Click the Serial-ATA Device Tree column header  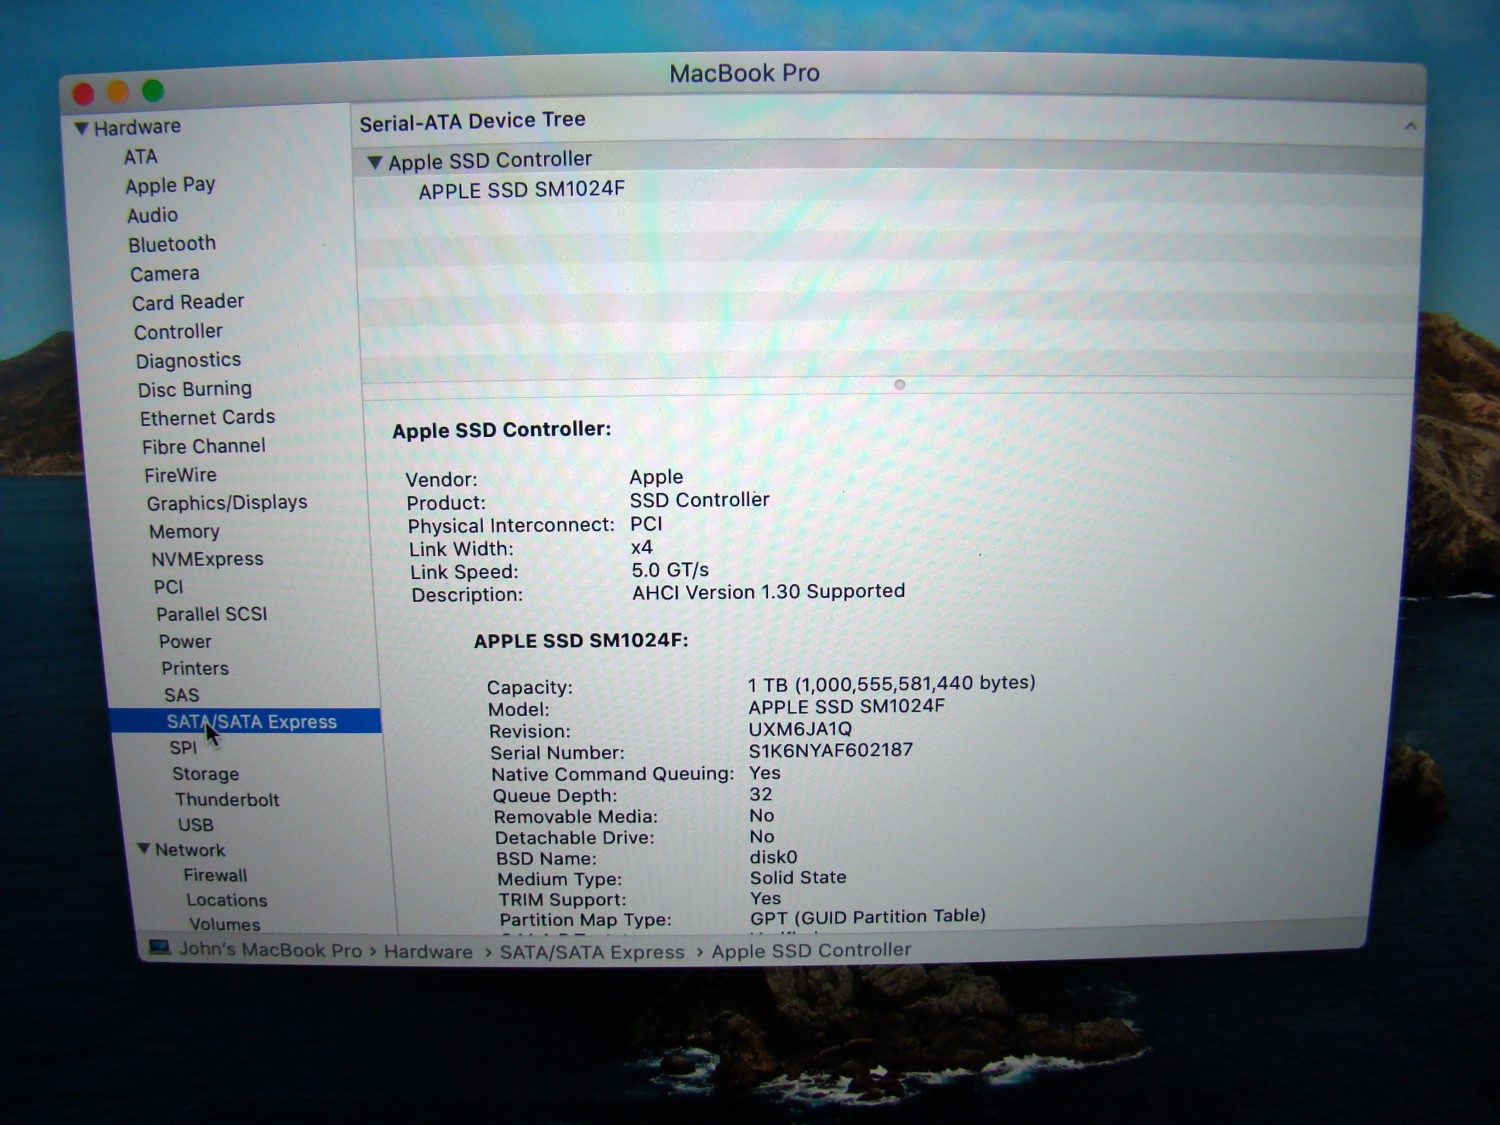tap(472, 121)
